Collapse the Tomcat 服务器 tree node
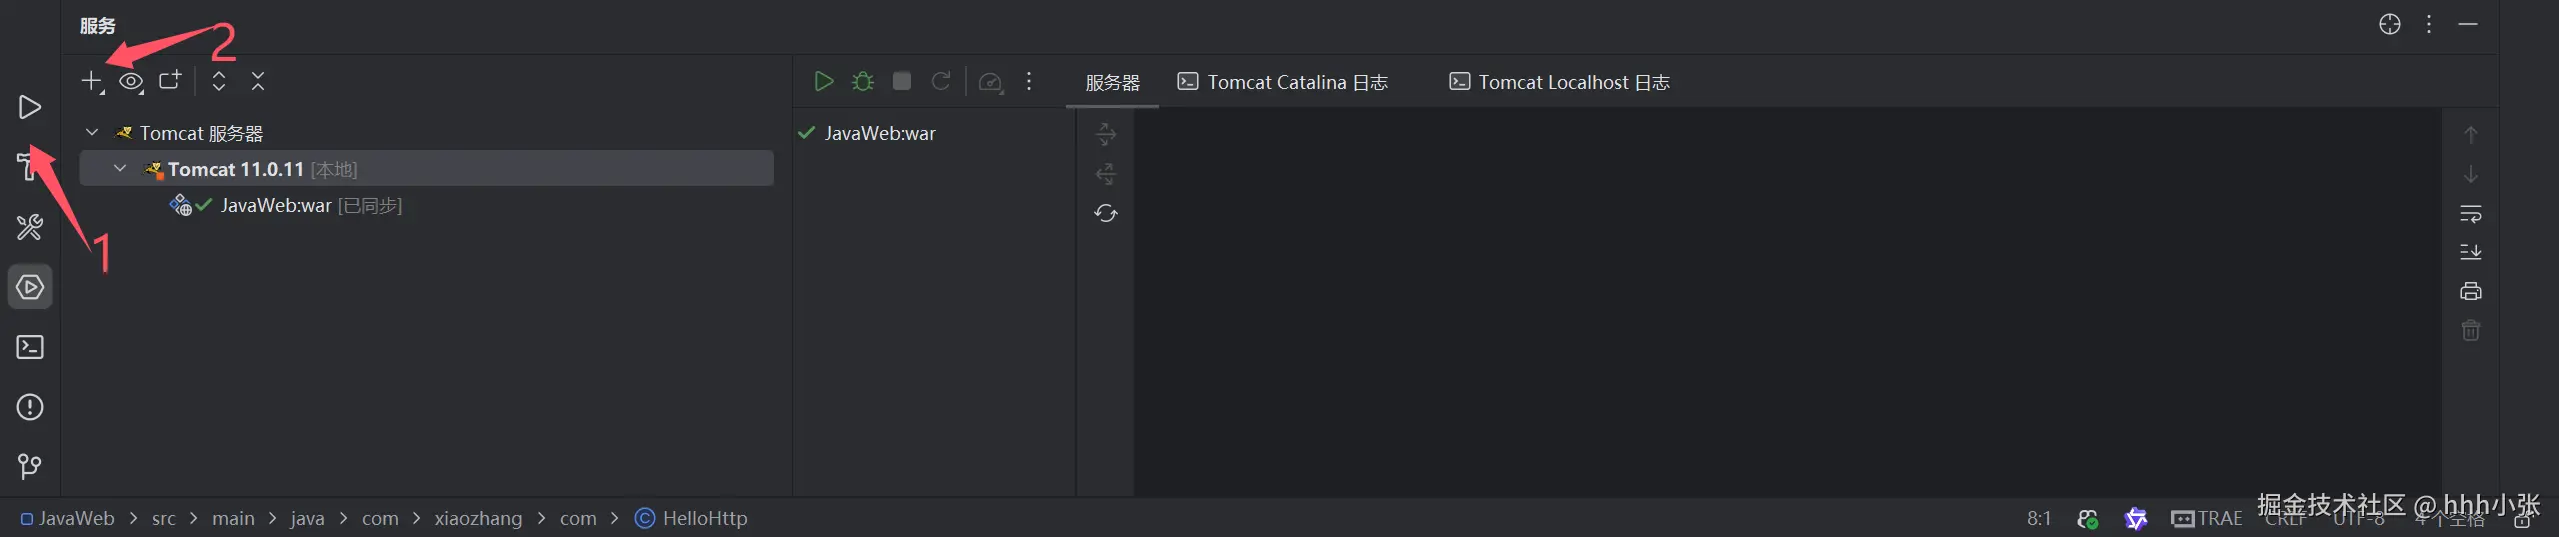This screenshot has height=537, width=2559. 92,133
